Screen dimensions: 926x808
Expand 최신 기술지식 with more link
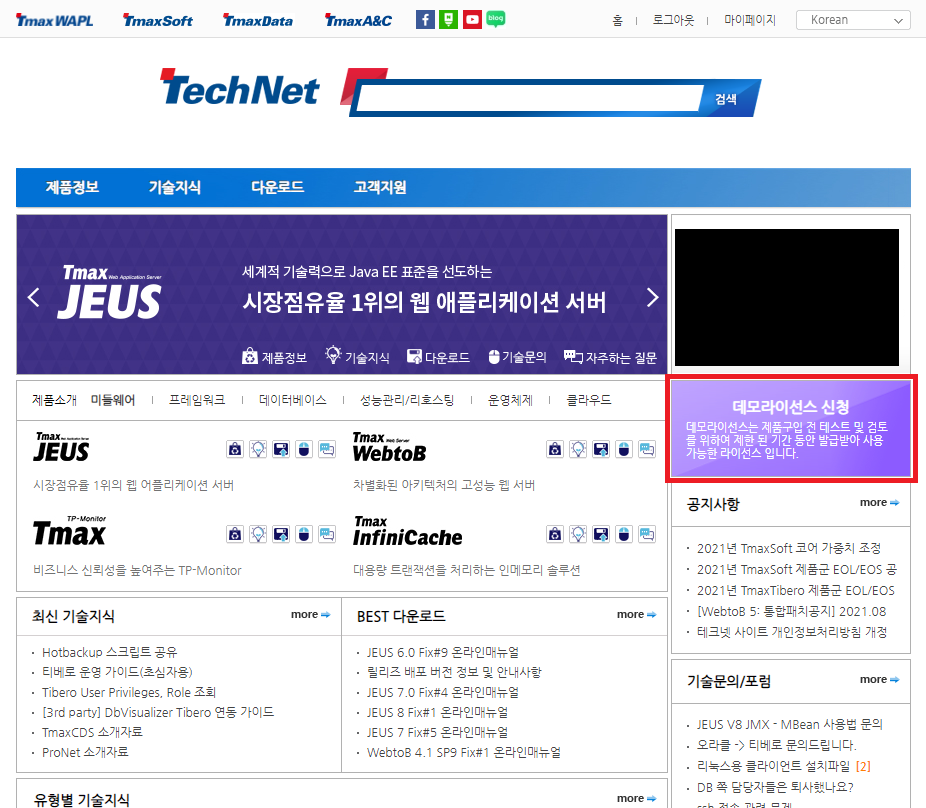coord(311,615)
